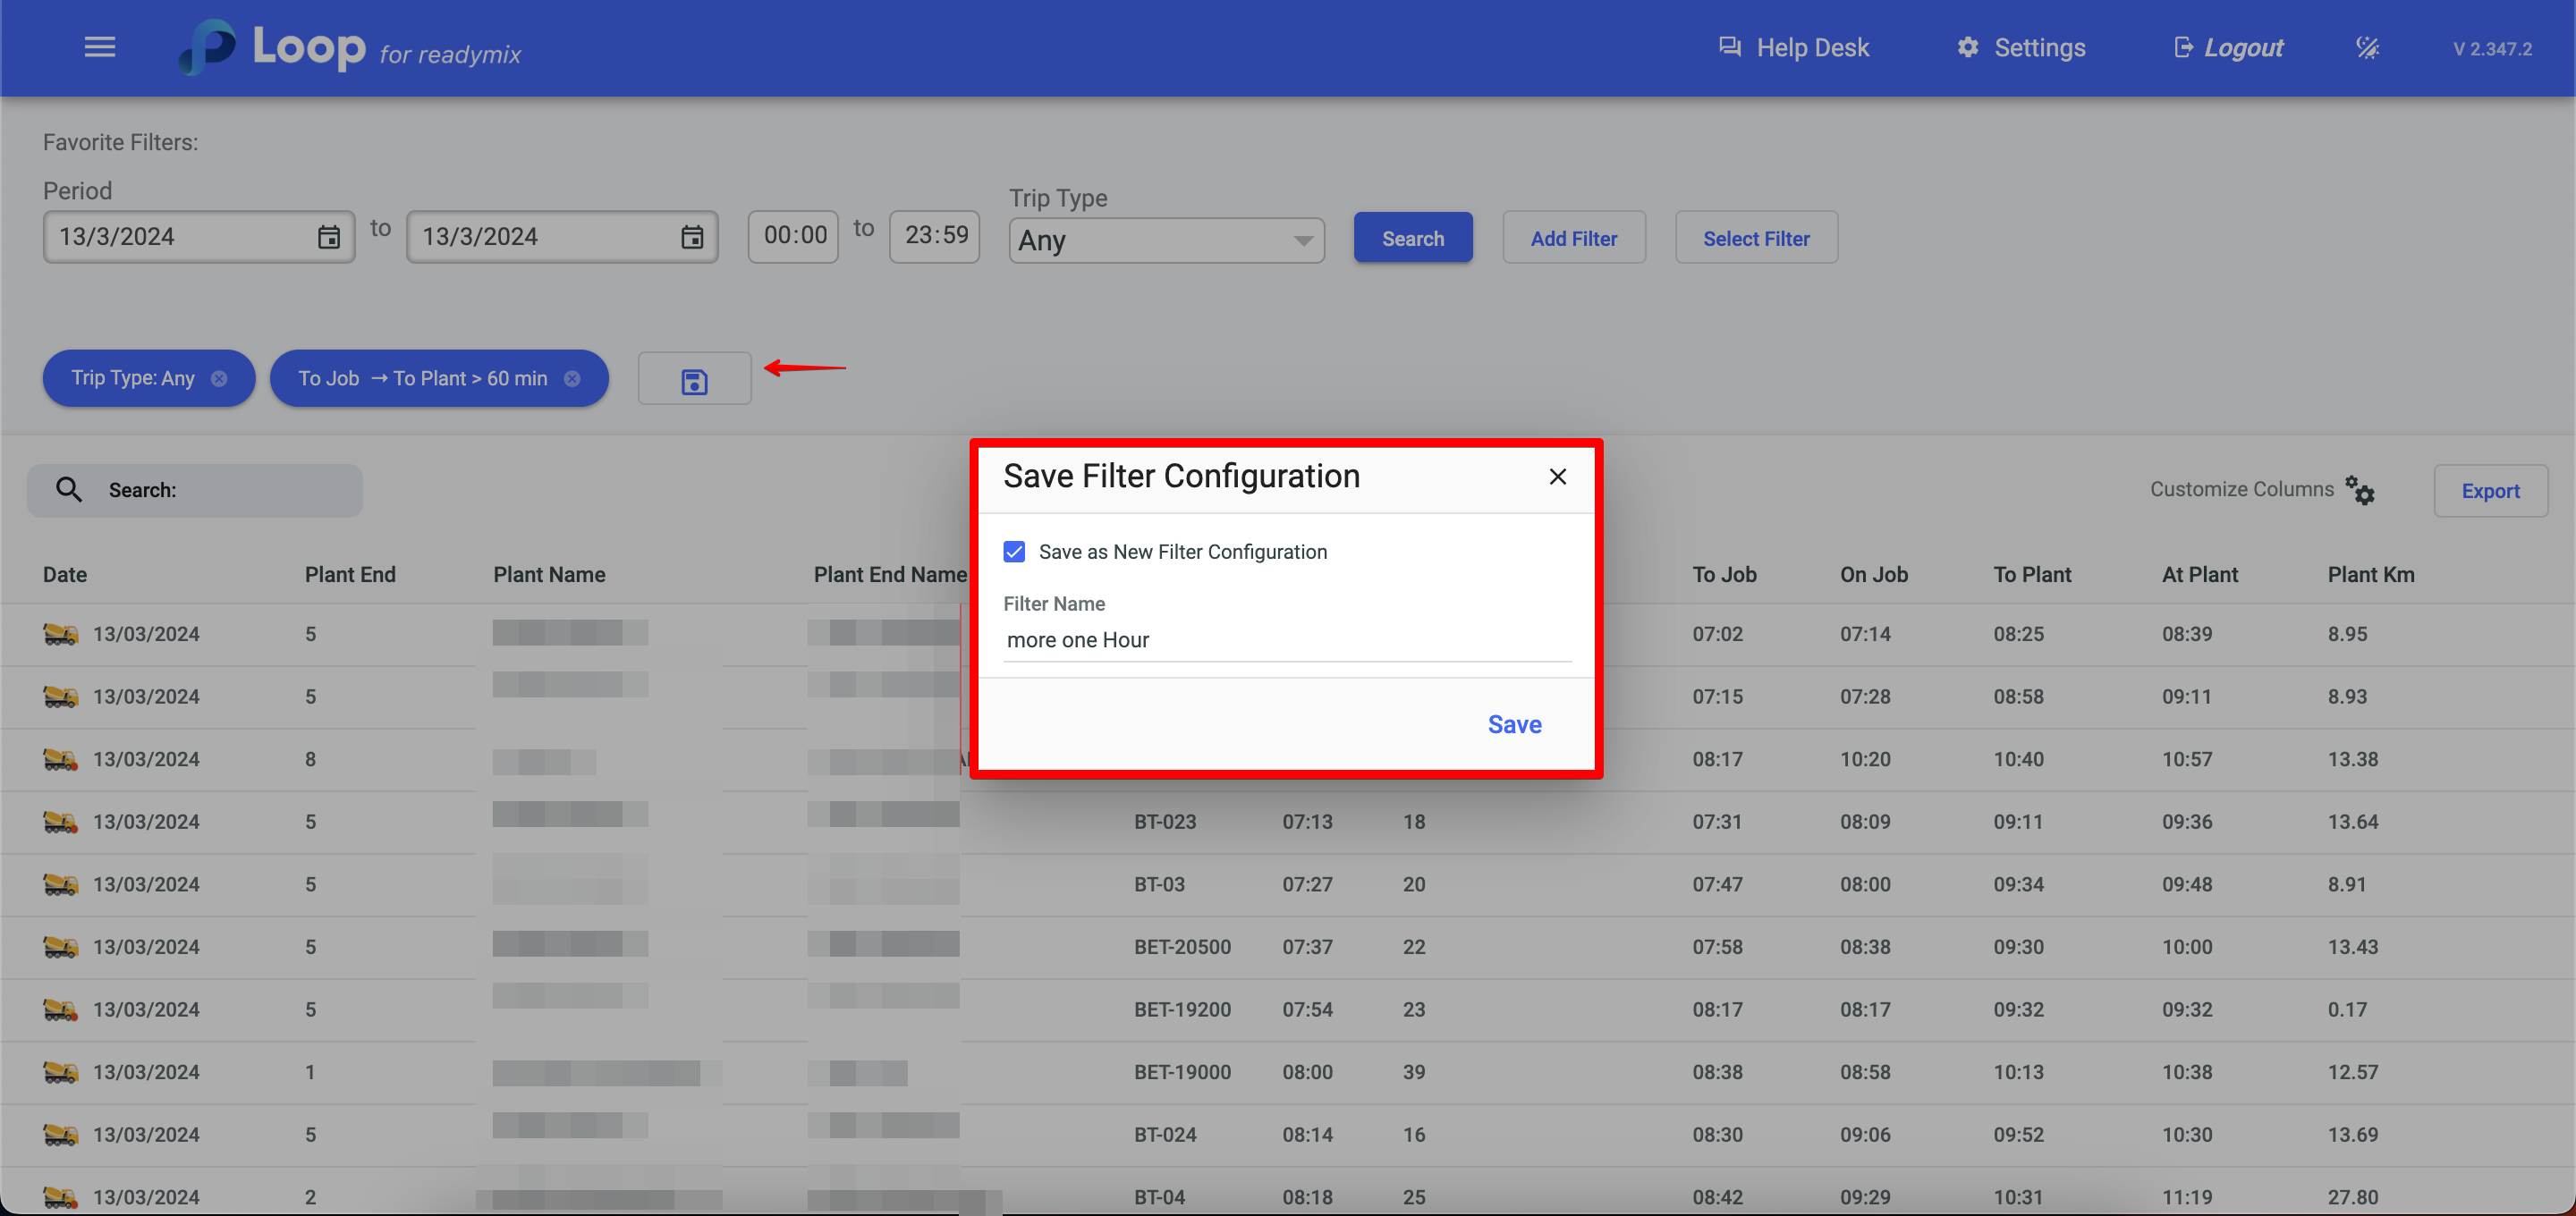Click the theme toggle icon near version

click(x=2367, y=47)
